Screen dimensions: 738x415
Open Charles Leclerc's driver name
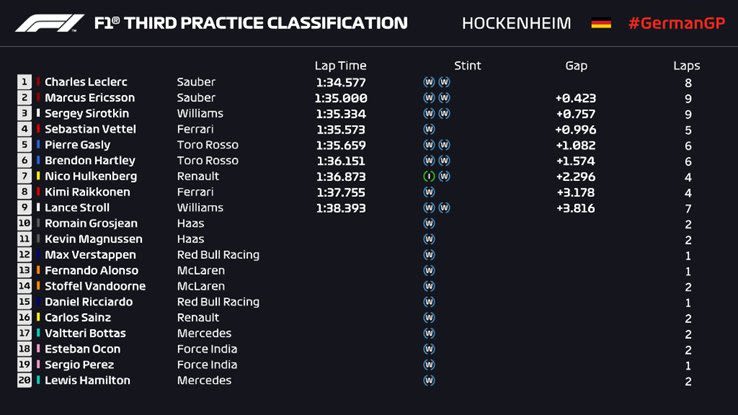click(86, 82)
